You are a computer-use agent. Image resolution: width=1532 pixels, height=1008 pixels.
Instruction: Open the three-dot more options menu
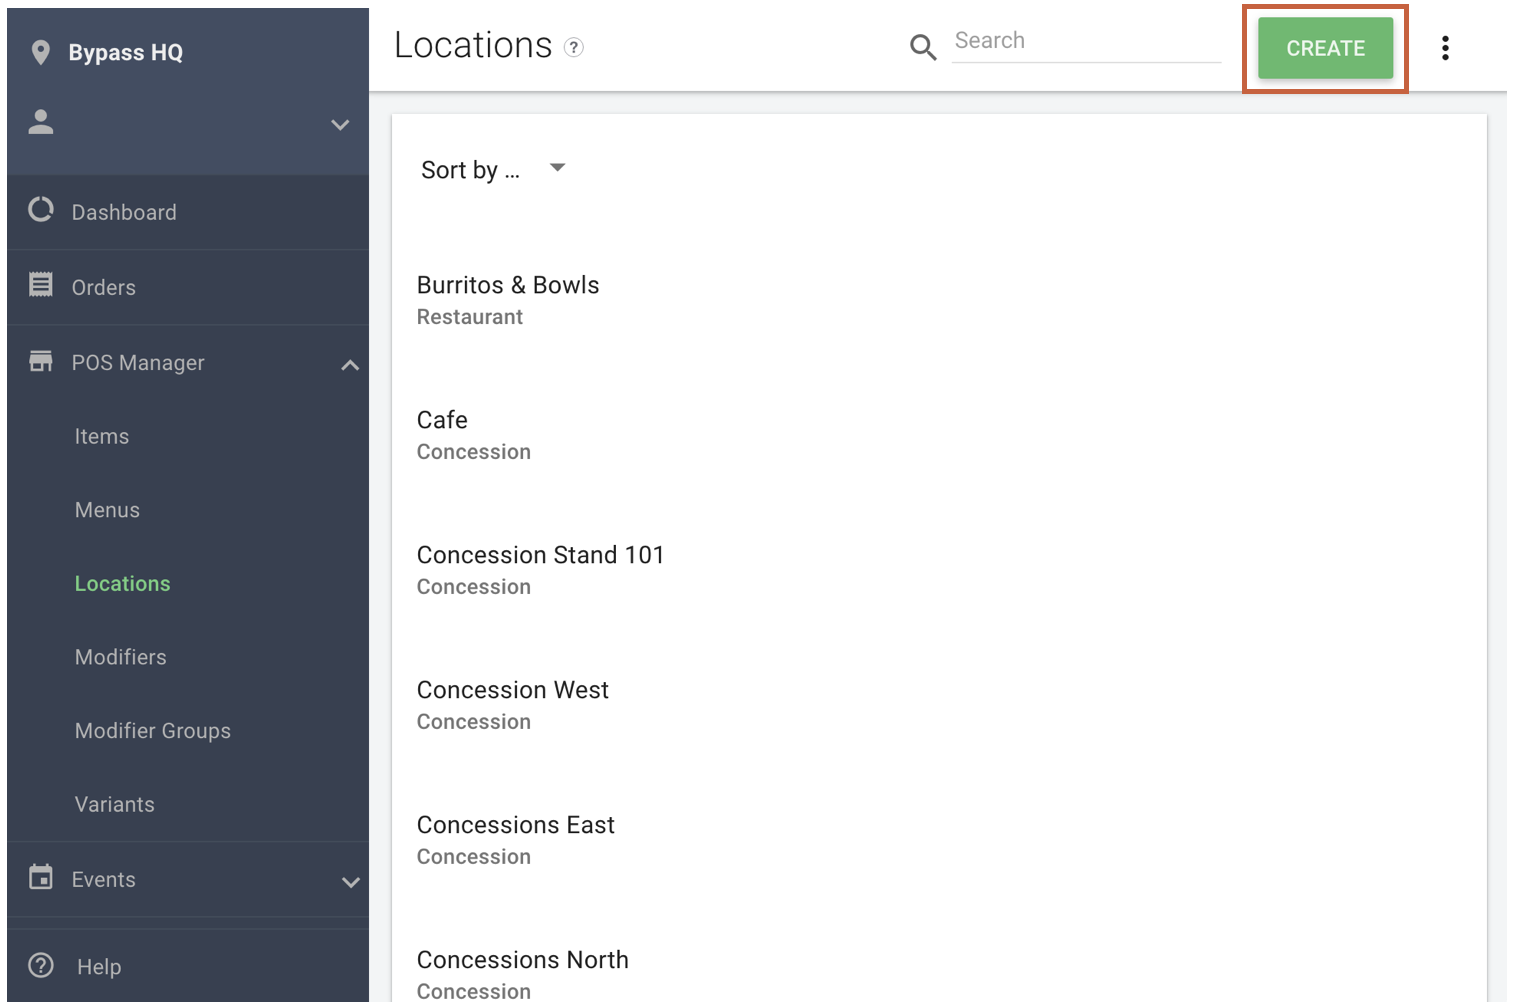pos(1445,48)
